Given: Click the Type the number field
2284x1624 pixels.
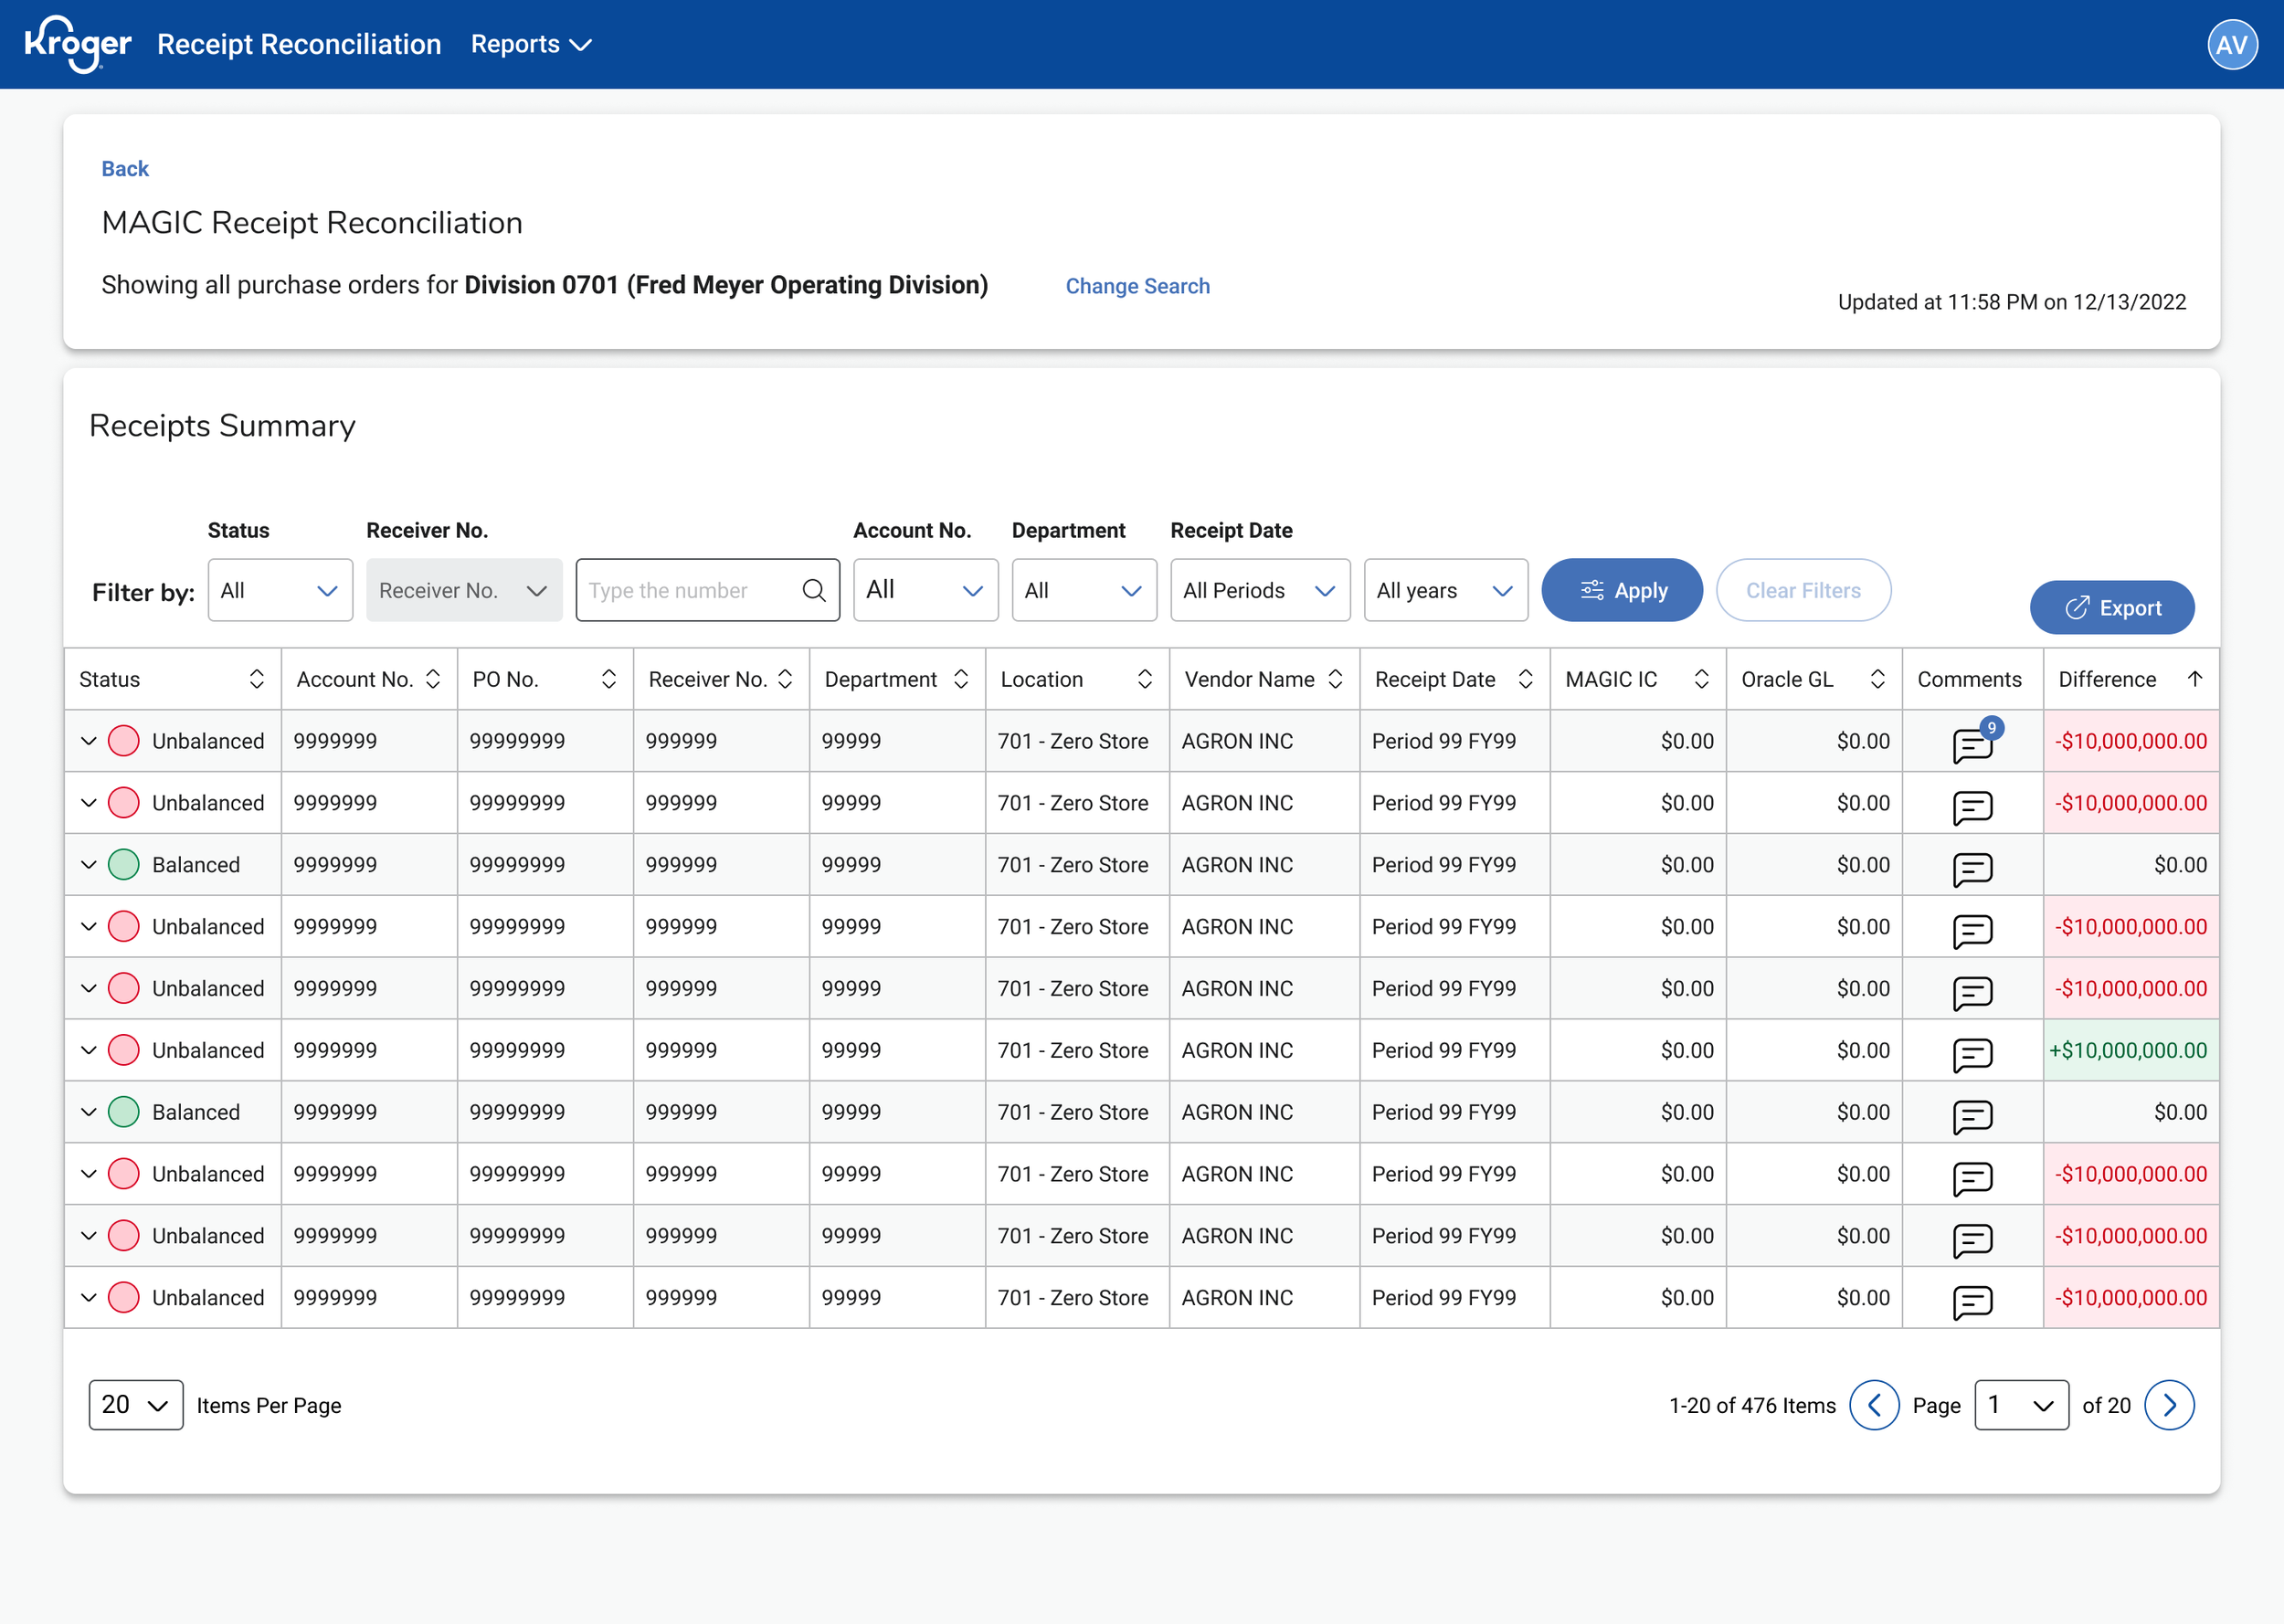Looking at the screenshot, I should click(x=690, y=590).
